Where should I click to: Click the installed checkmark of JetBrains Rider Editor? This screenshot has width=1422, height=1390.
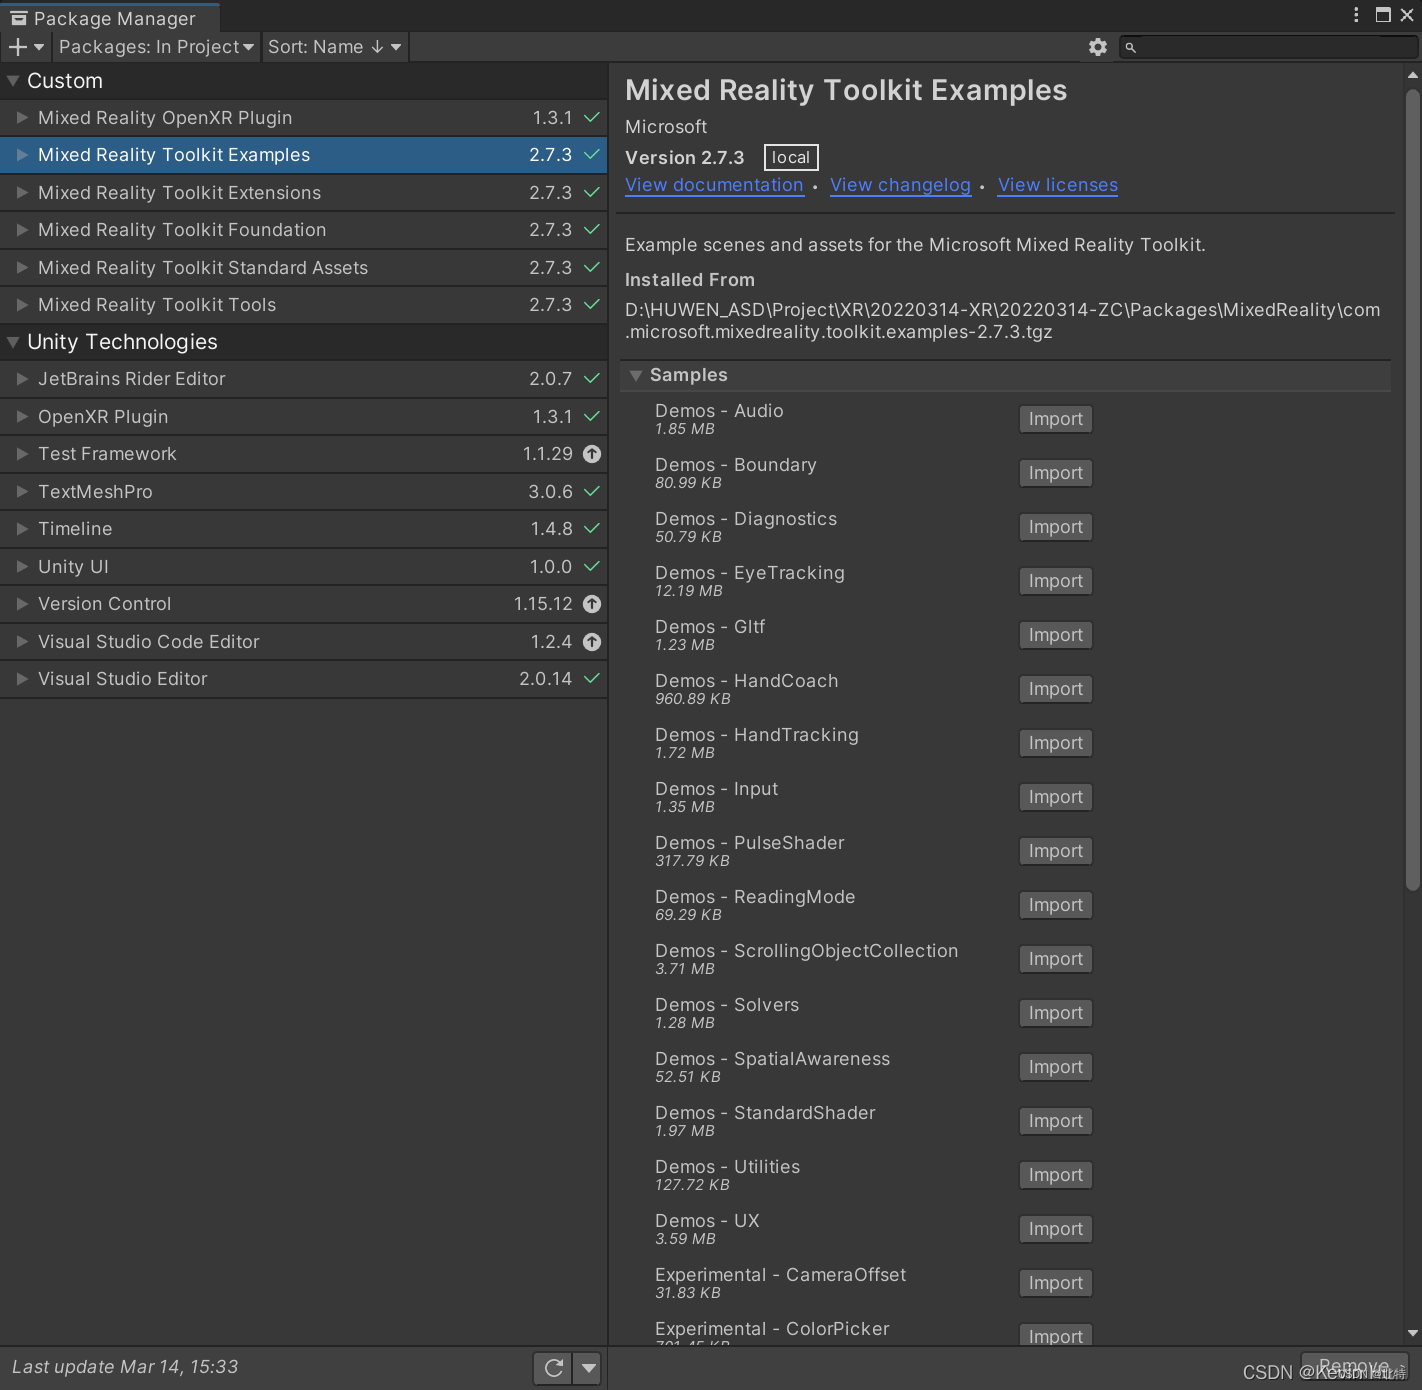click(592, 379)
